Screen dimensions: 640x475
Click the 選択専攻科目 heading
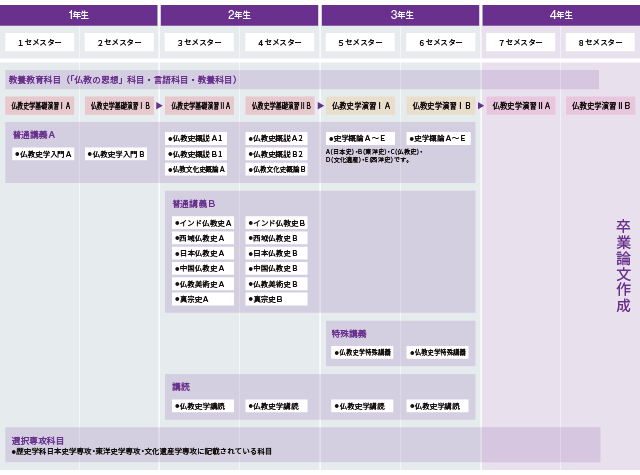tap(38, 441)
